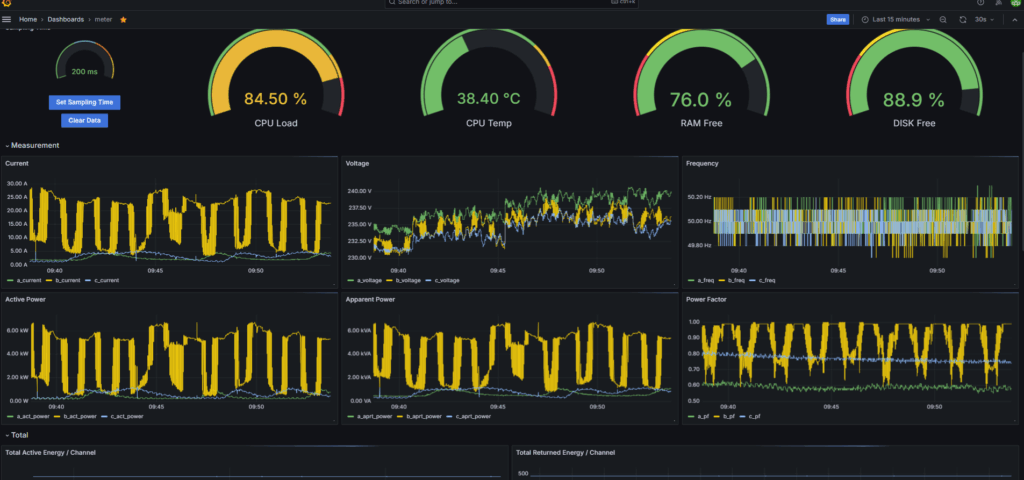1024x480 pixels.
Task: Open the Grafana main menu hamburger icon
Action: pos(7,19)
